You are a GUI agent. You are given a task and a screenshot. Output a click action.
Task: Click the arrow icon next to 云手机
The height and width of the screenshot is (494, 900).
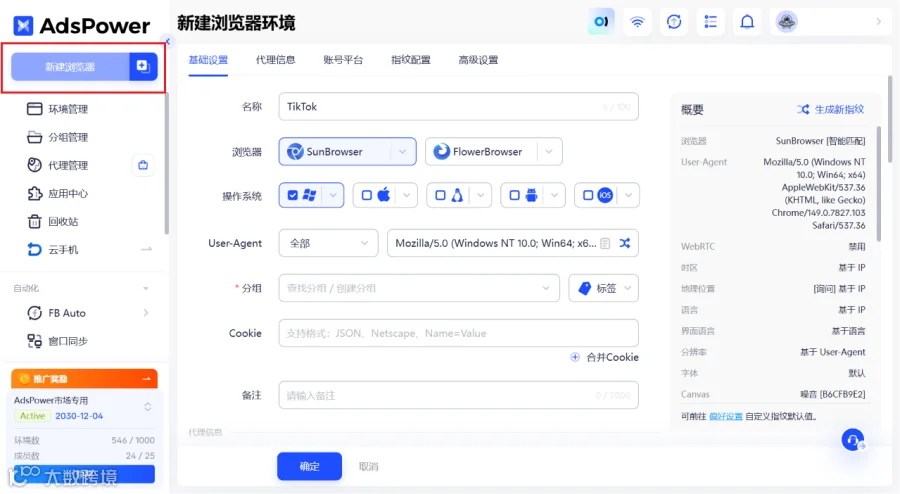[146, 250]
